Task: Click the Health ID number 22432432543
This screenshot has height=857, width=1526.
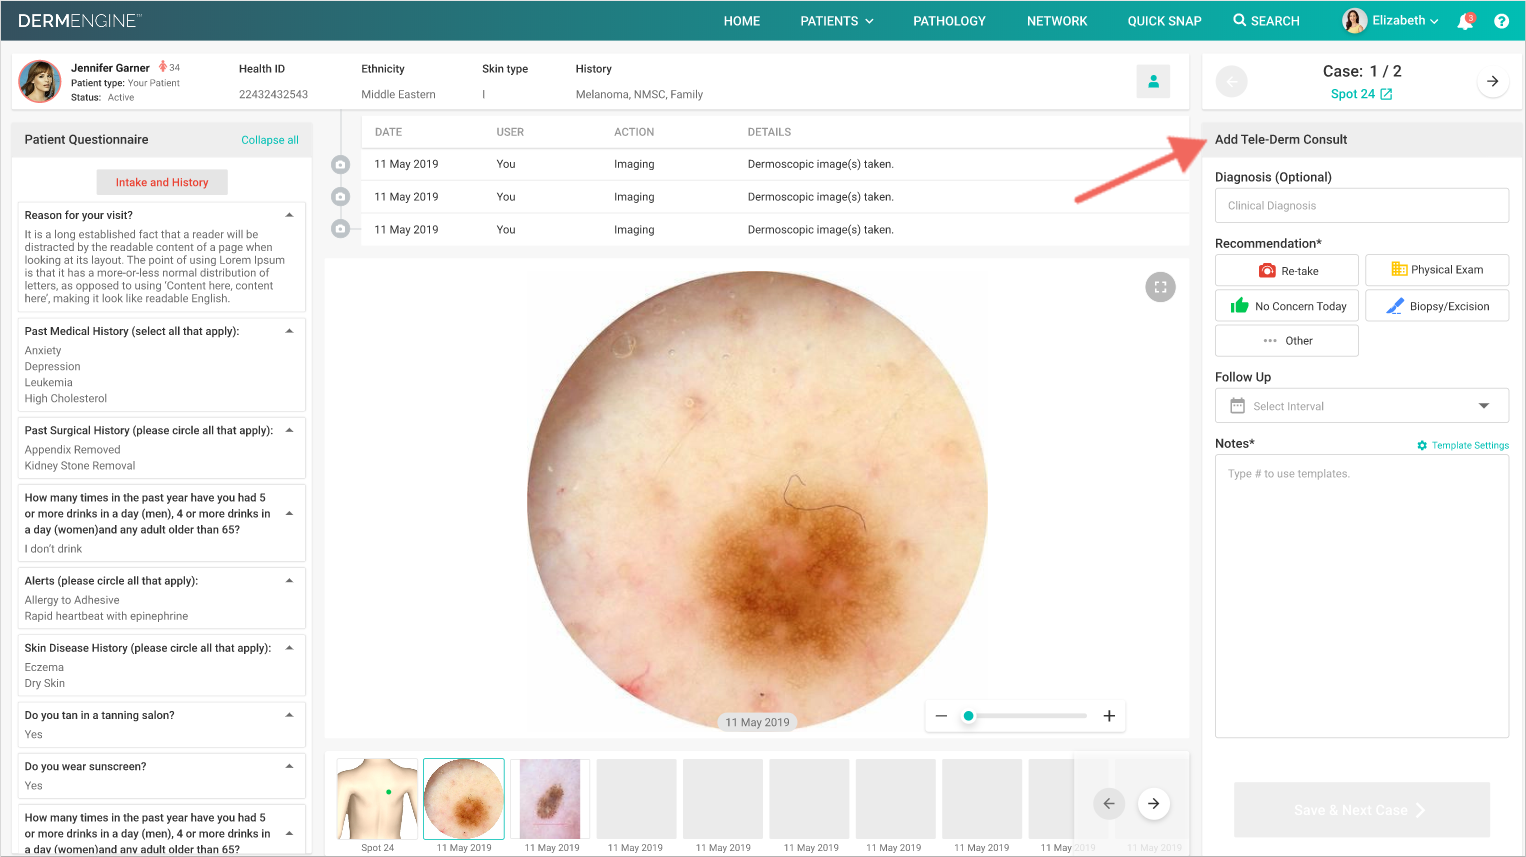Action: pos(273,95)
